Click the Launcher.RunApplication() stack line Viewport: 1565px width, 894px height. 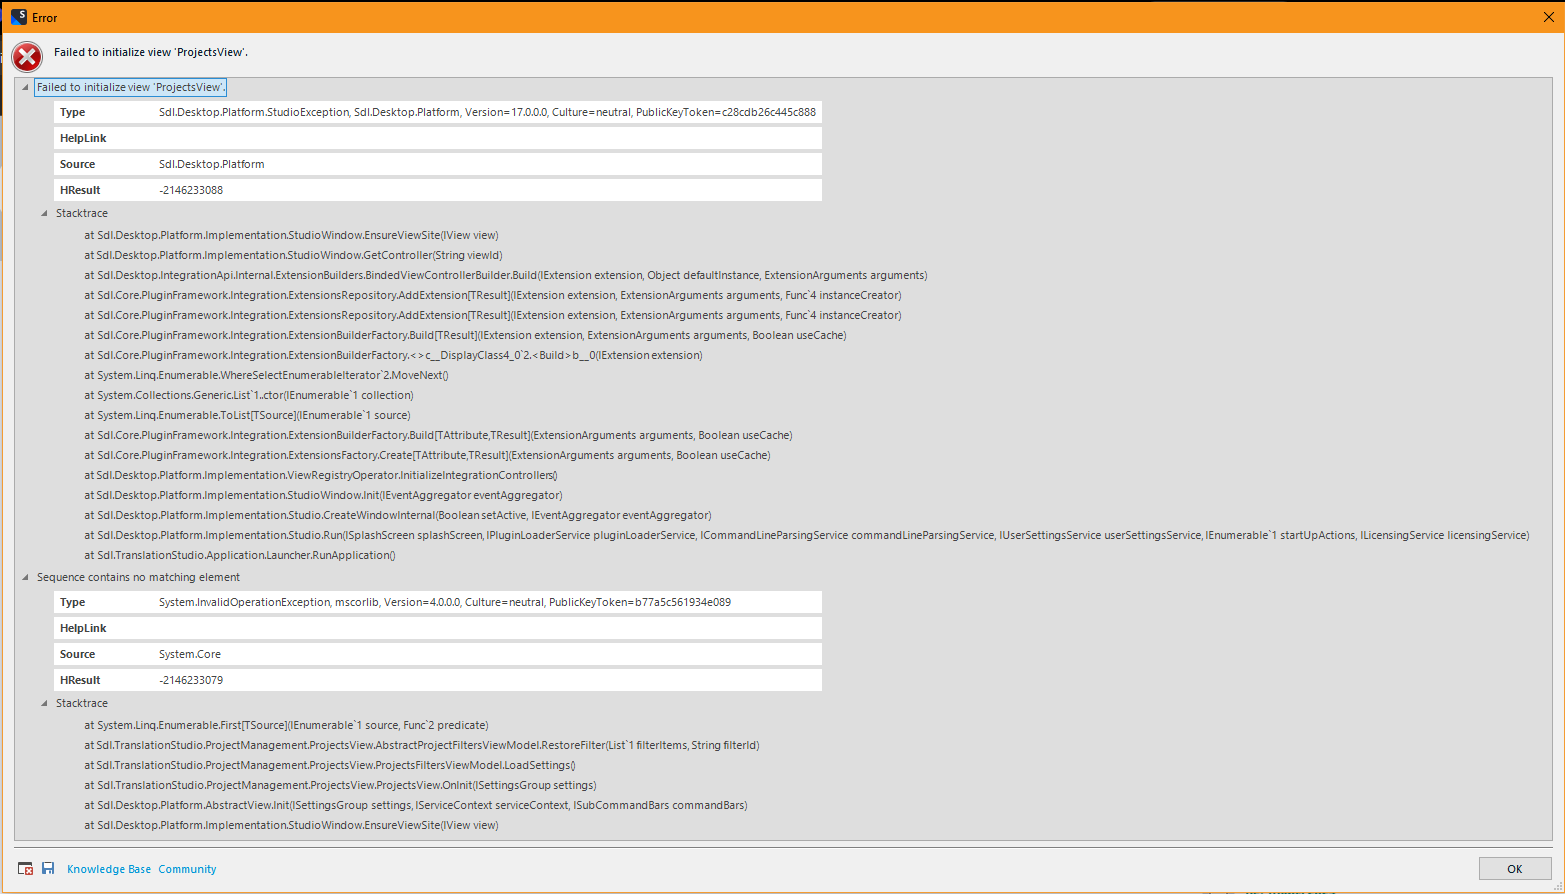pyautogui.click(x=240, y=555)
